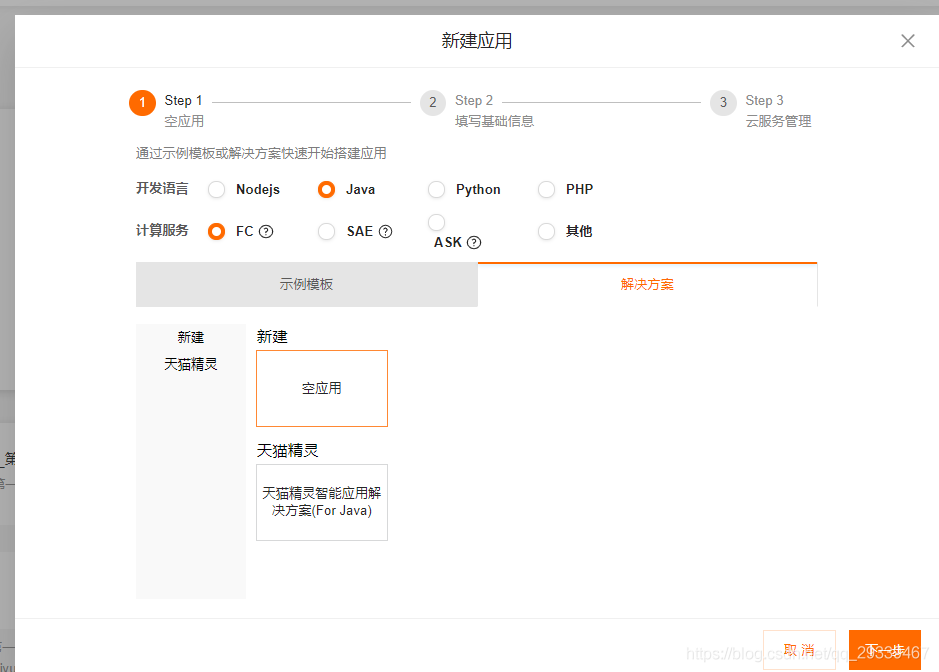Image resolution: width=939 pixels, height=672 pixels.
Task: Select 新建 in the left category list
Action: coord(190,337)
